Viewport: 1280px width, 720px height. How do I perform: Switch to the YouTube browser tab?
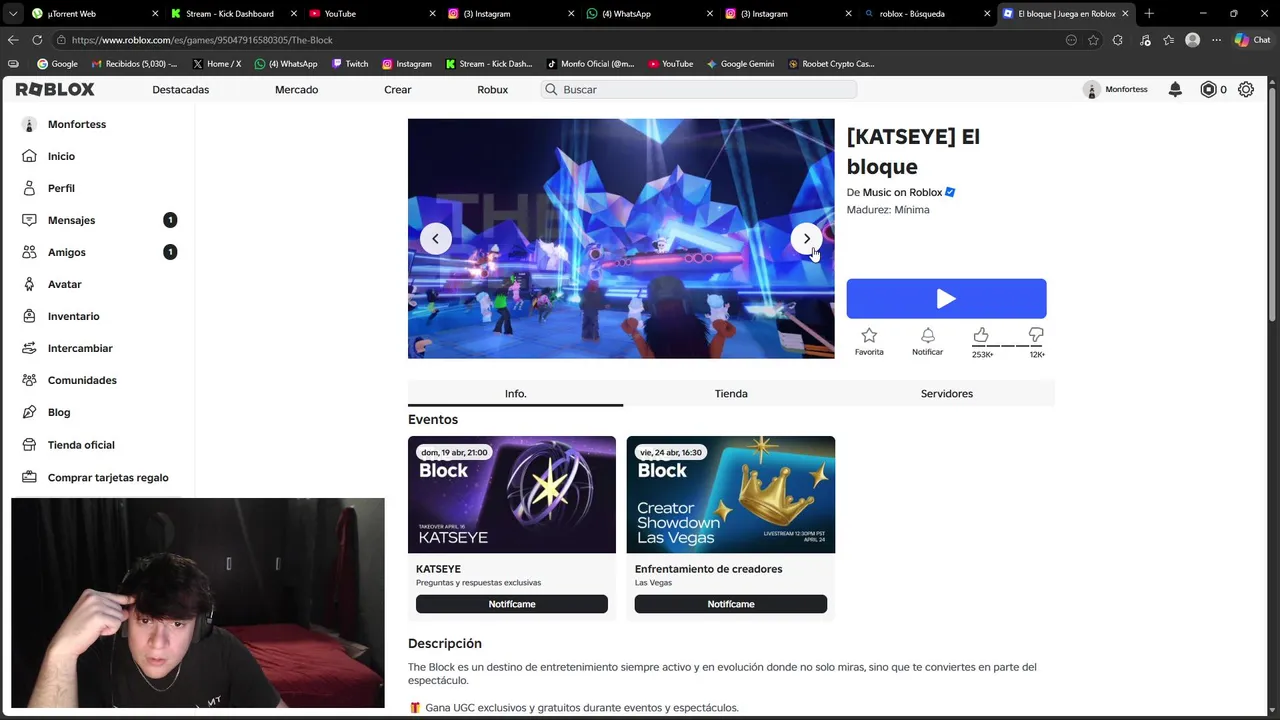tap(371, 13)
